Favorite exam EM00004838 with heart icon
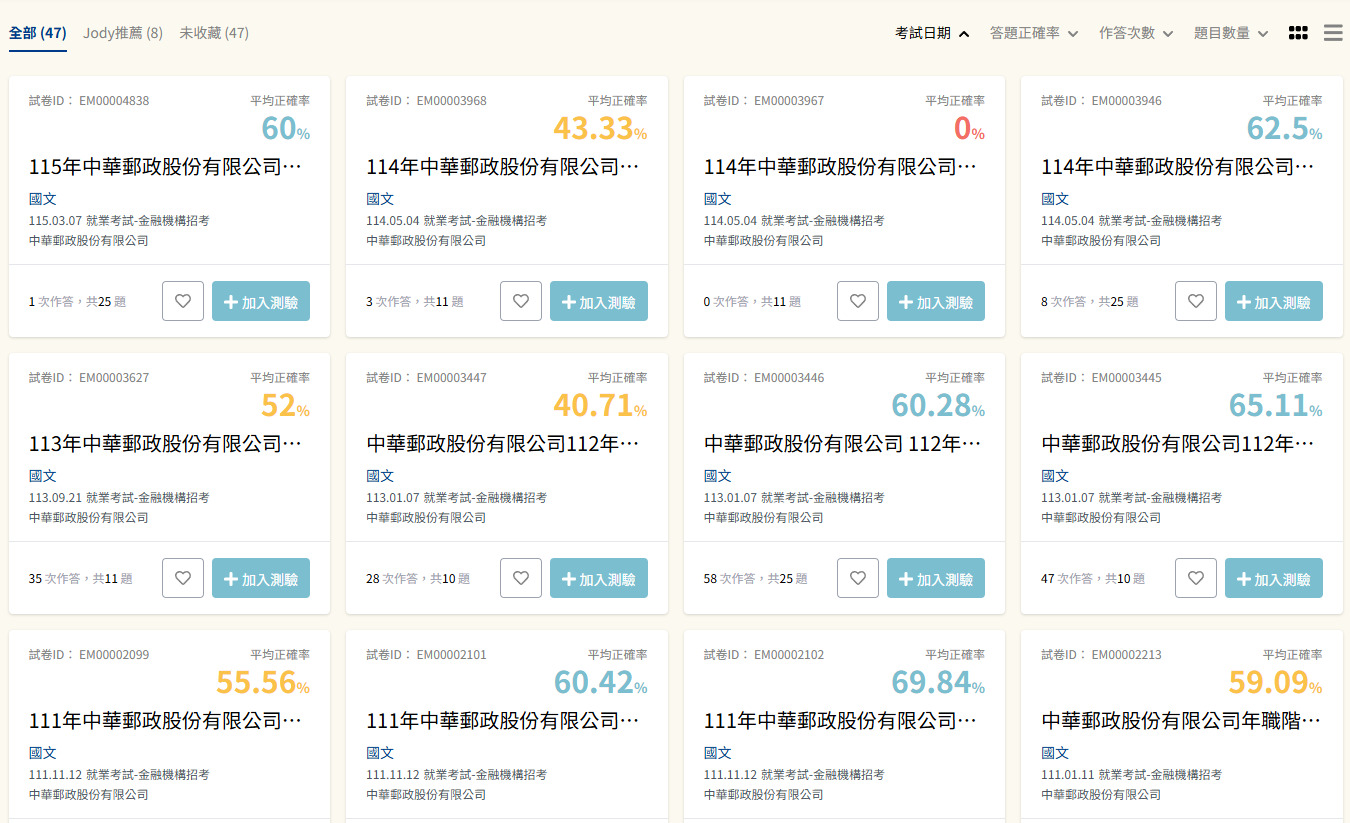This screenshot has width=1350, height=823. coord(183,301)
